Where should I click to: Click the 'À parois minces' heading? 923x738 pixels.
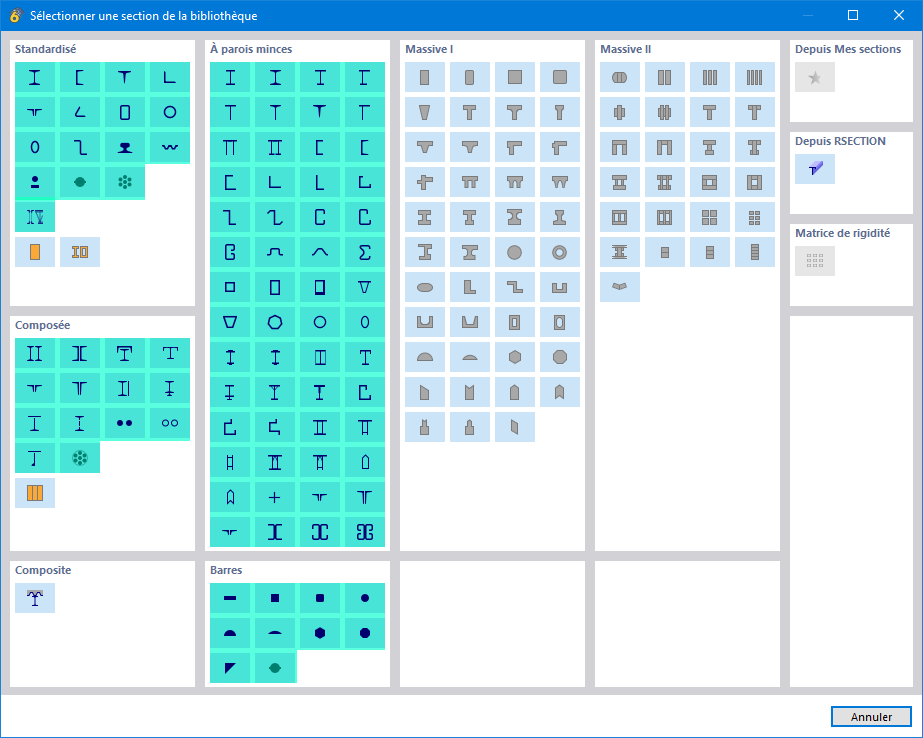click(x=251, y=49)
